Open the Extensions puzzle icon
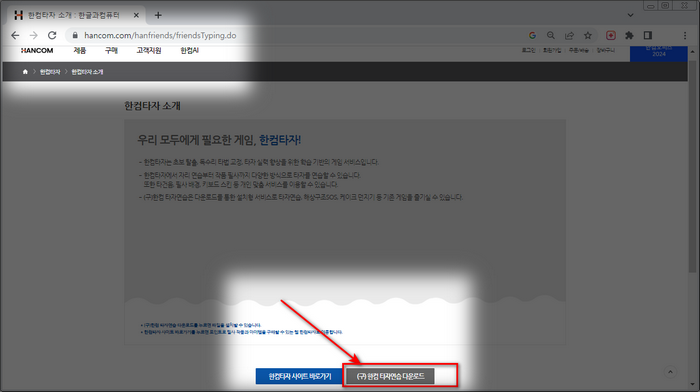 pos(629,35)
